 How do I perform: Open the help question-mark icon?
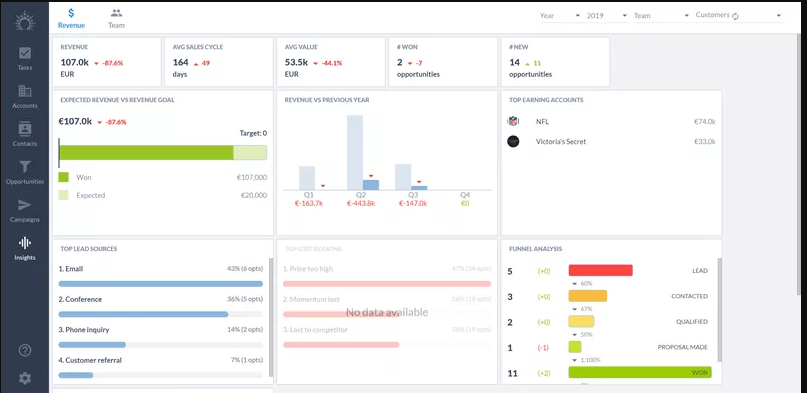25,350
